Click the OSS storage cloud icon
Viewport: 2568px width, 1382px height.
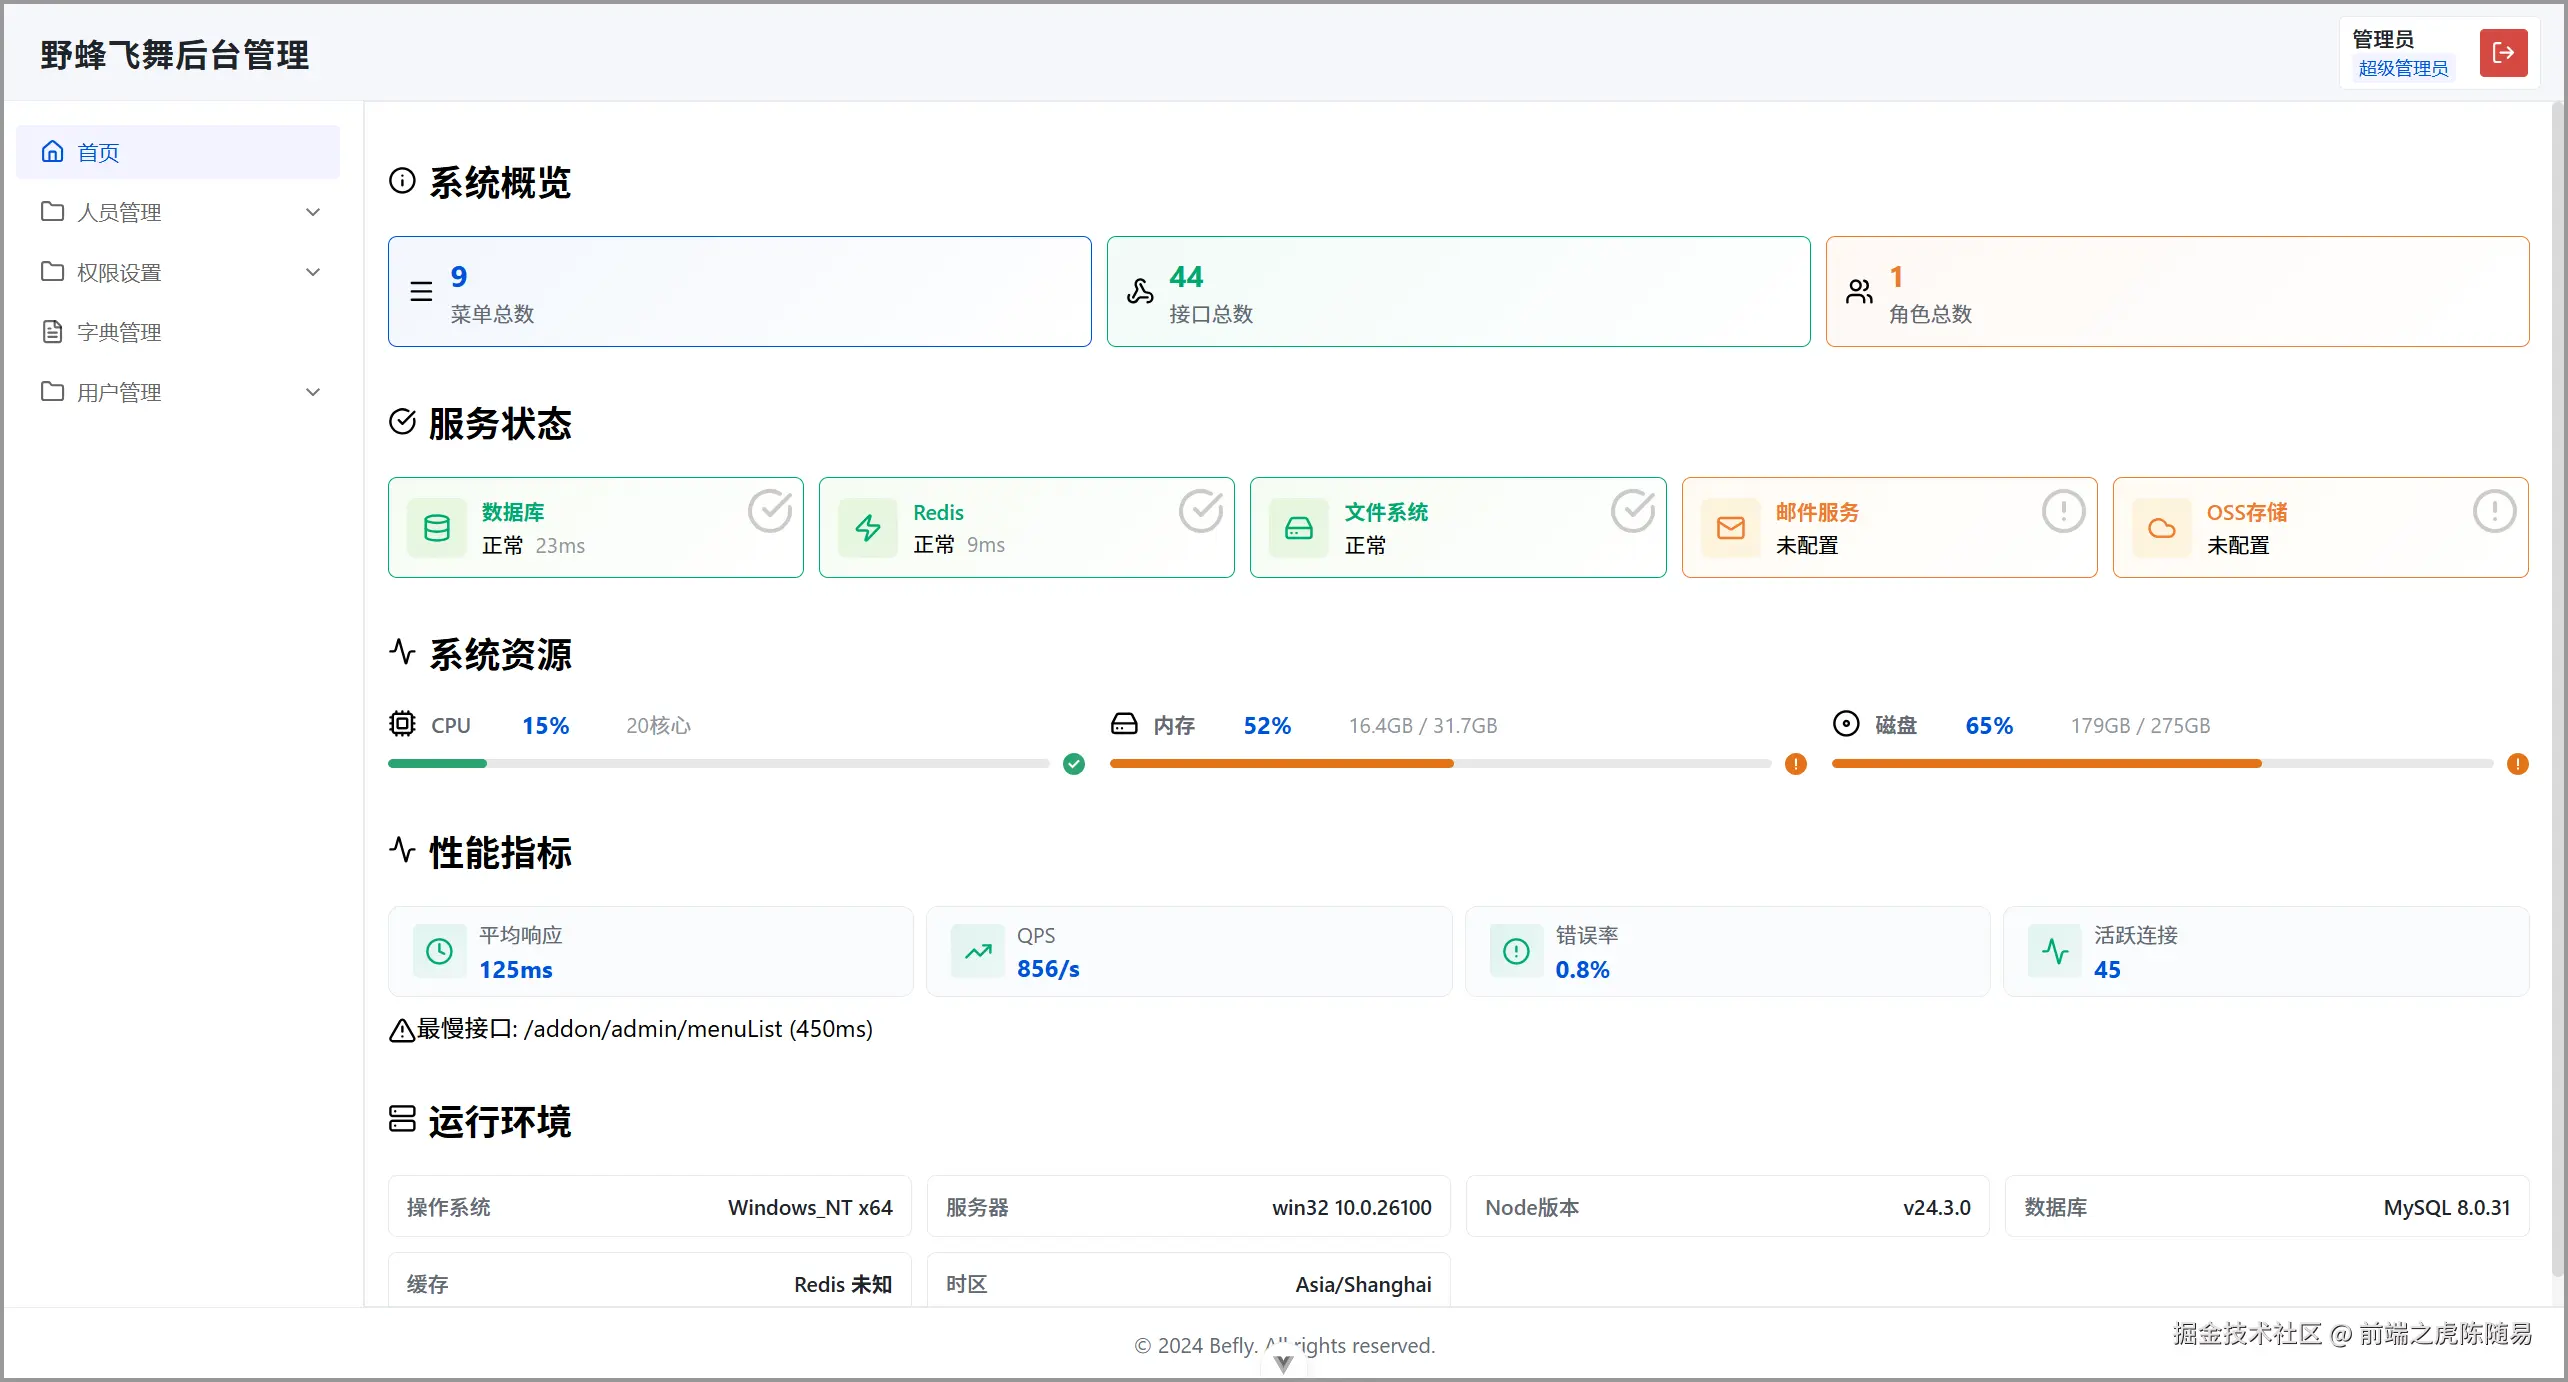point(2162,528)
